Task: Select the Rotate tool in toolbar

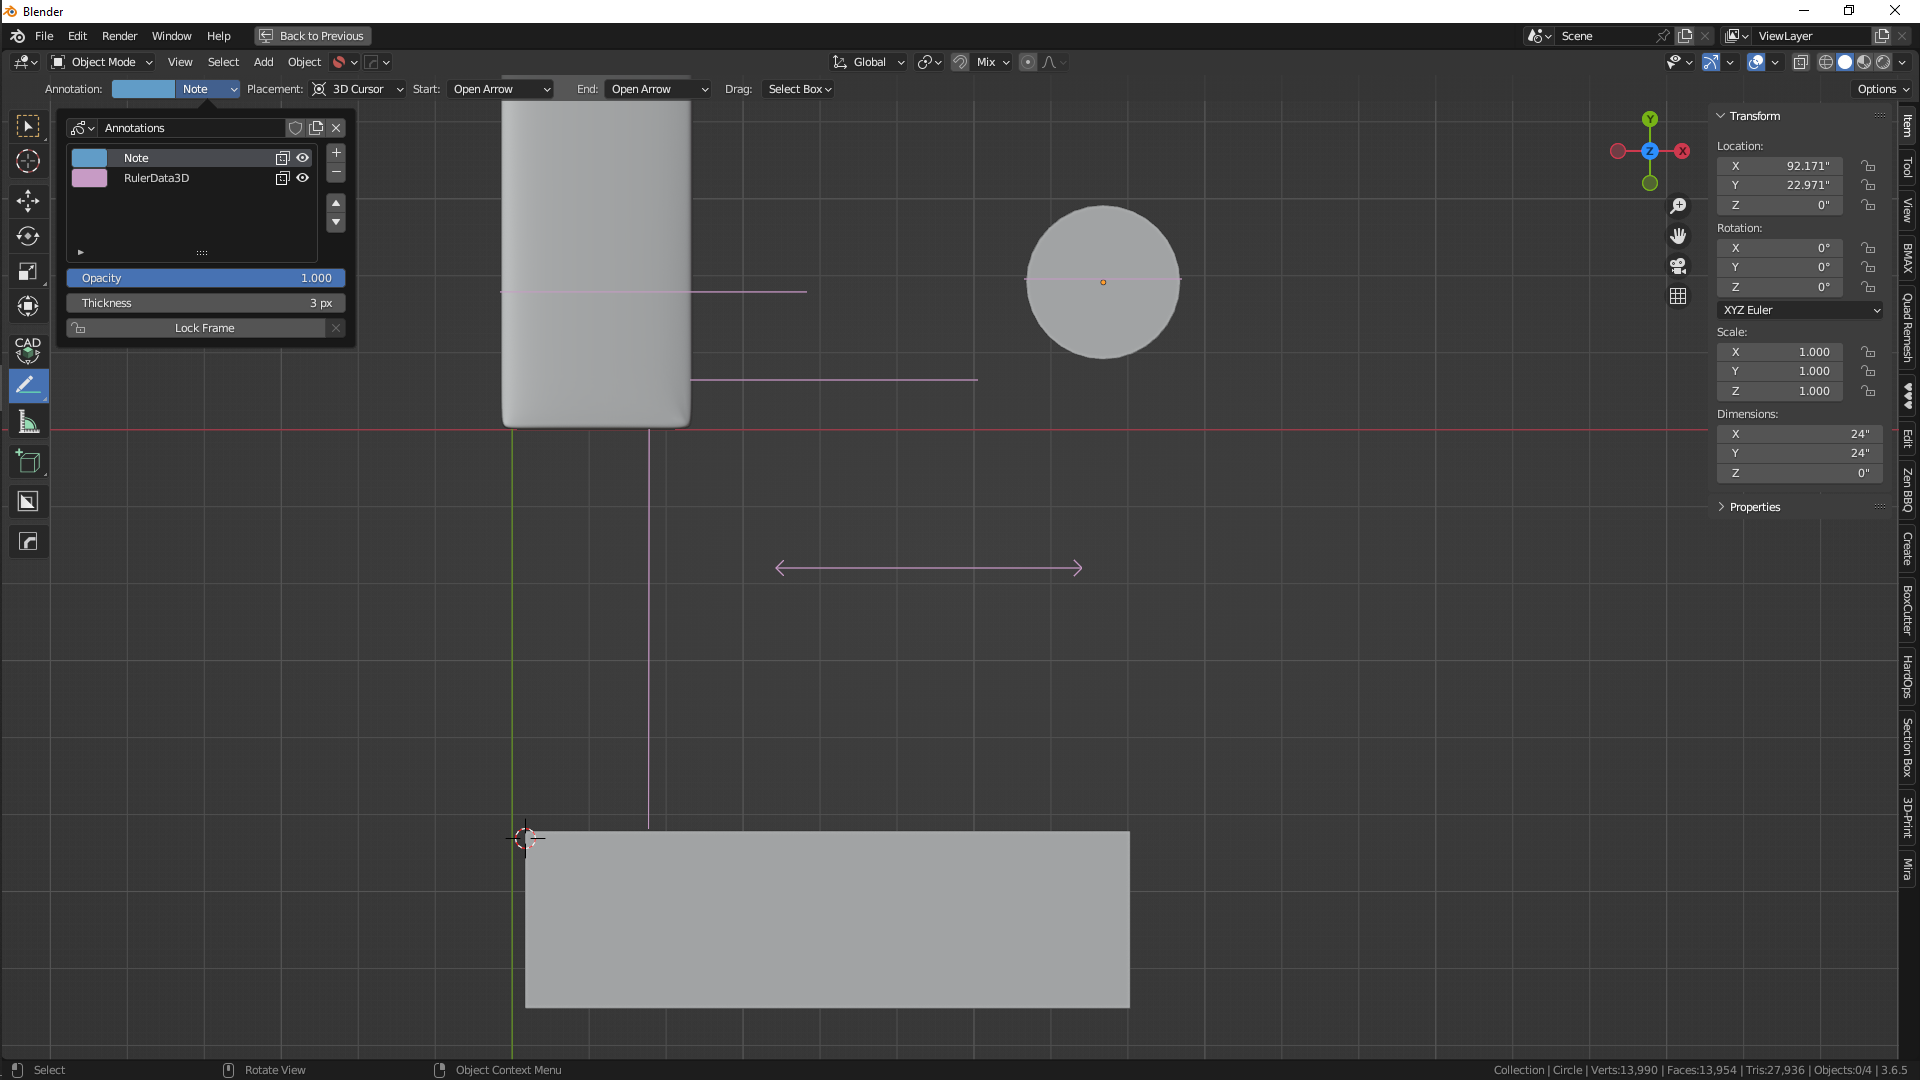Action: [x=28, y=236]
